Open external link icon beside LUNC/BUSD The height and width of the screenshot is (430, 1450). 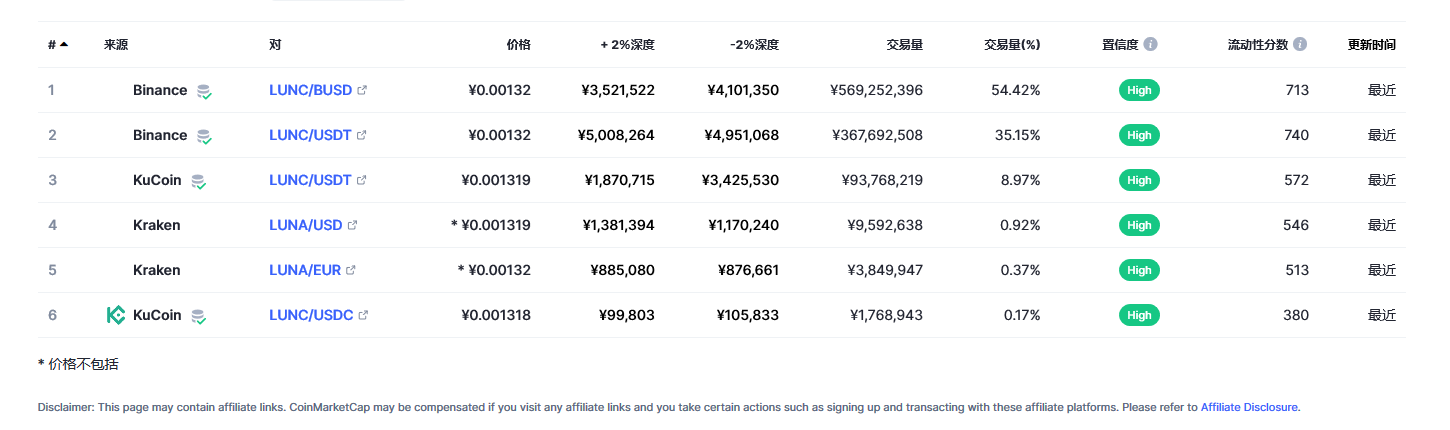tap(362, 90)
